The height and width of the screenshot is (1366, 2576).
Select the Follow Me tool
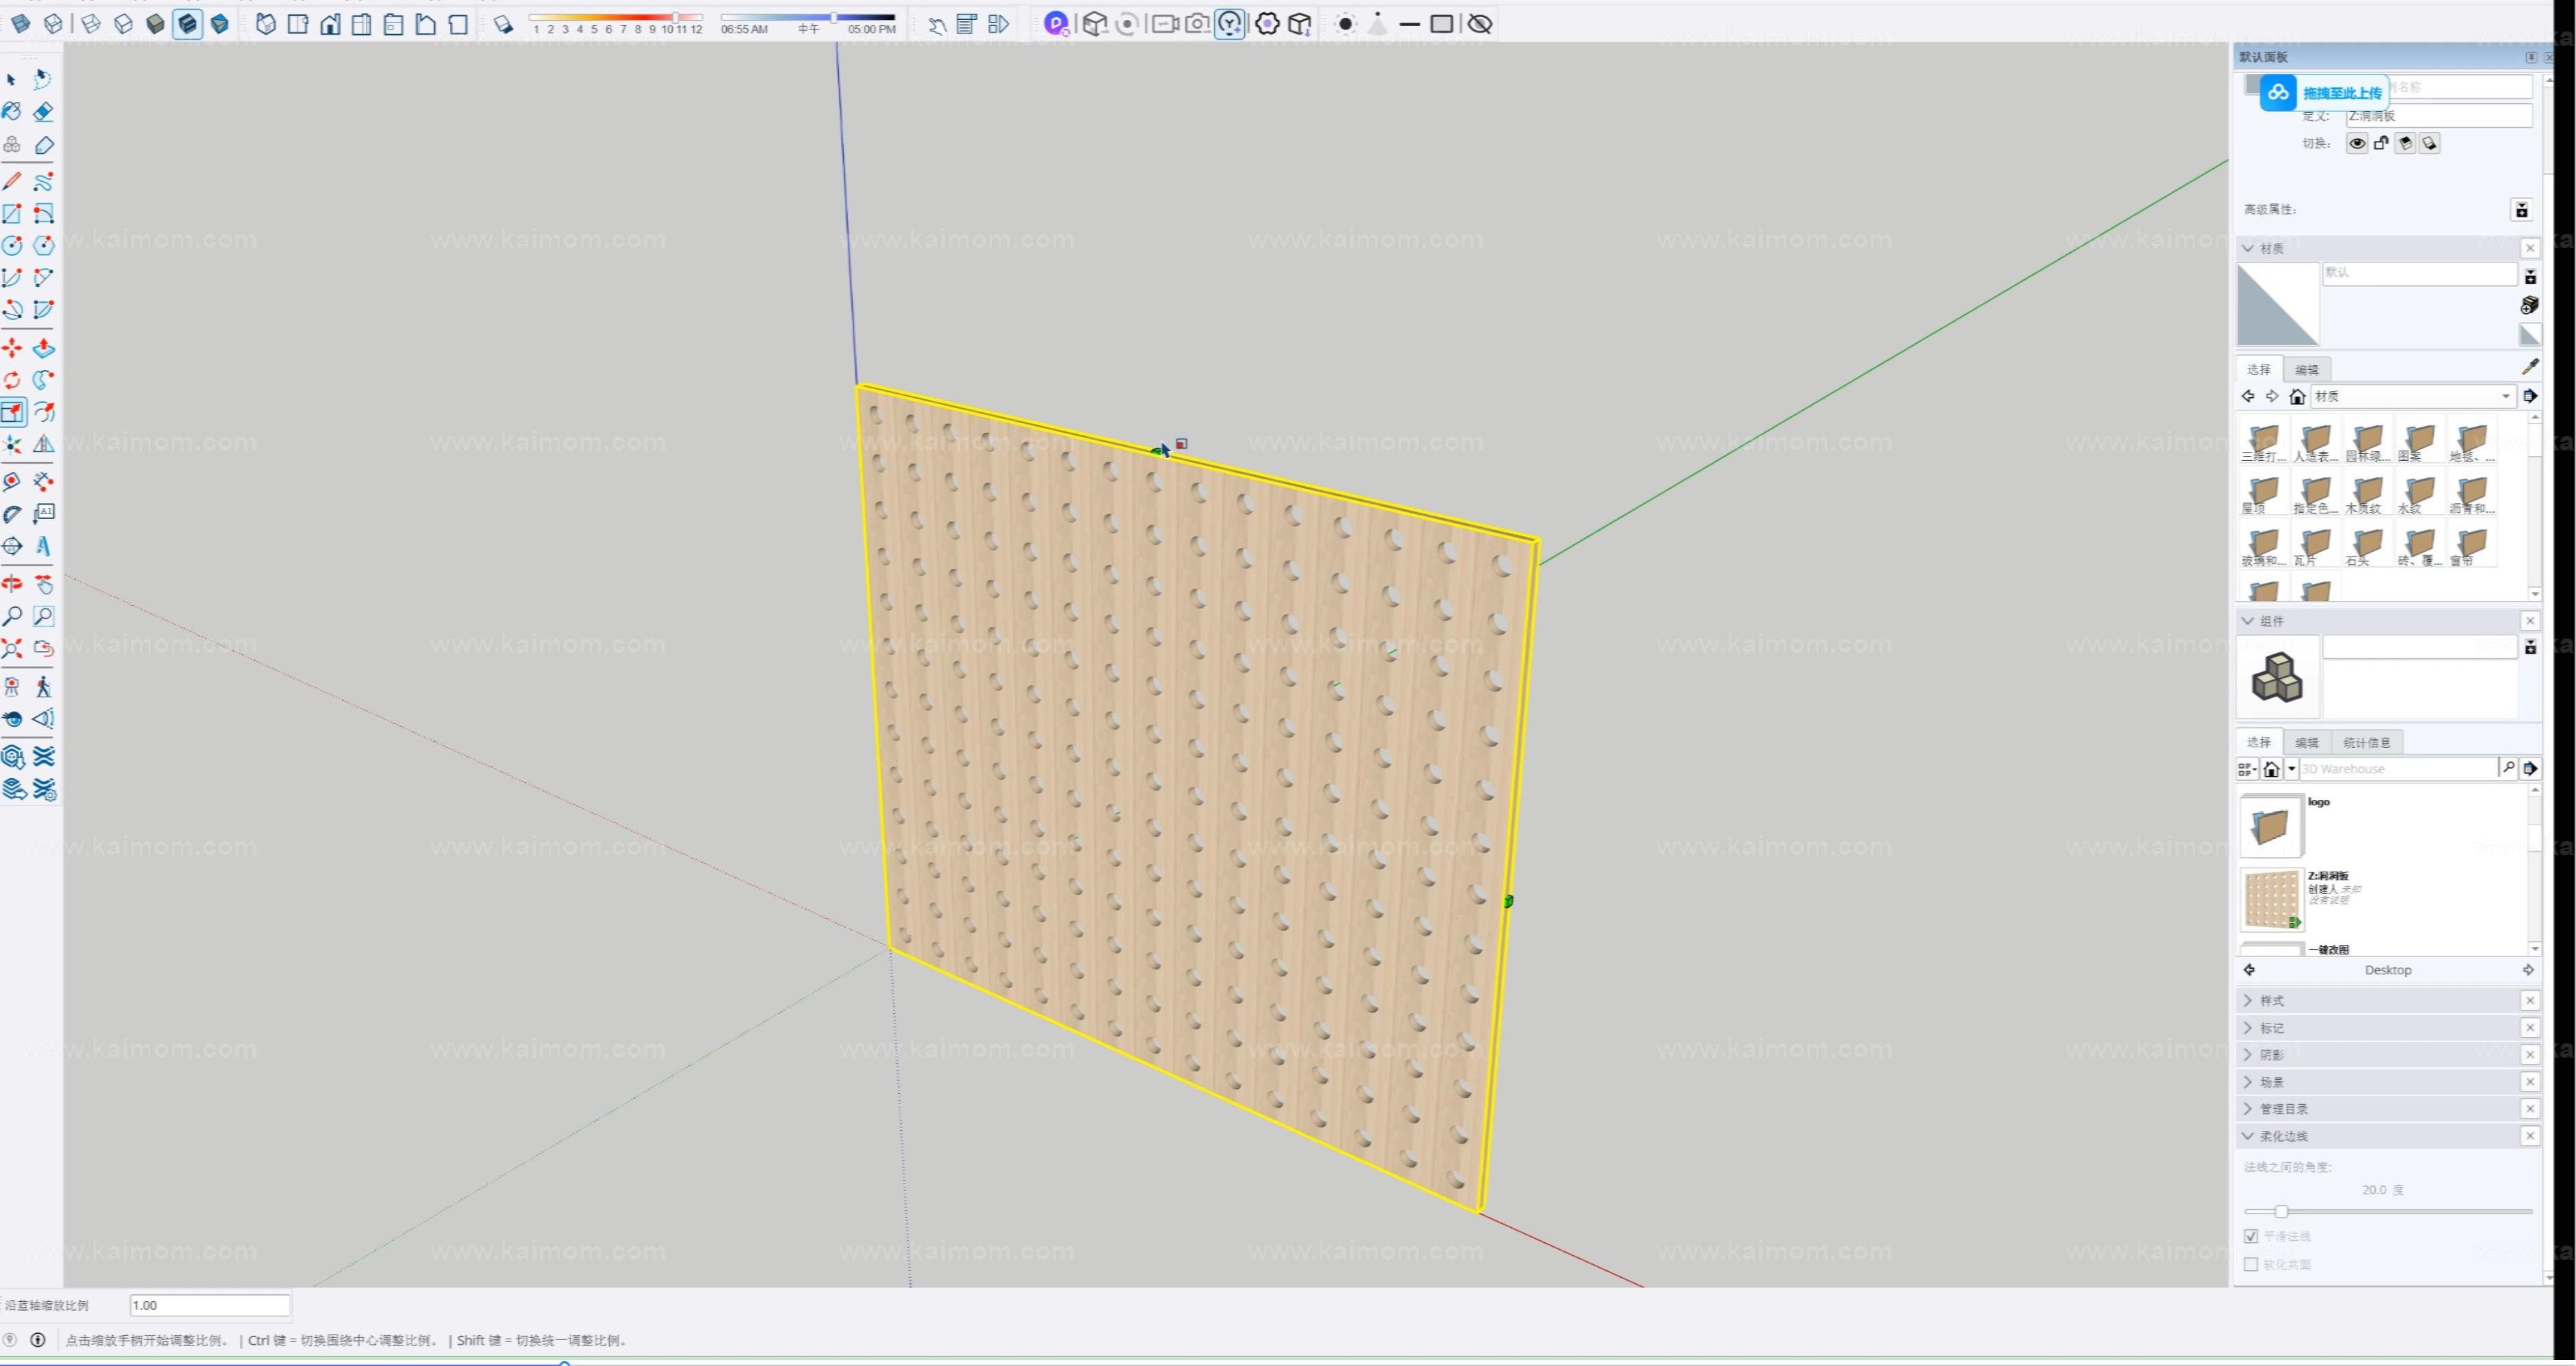pos(43,380)
